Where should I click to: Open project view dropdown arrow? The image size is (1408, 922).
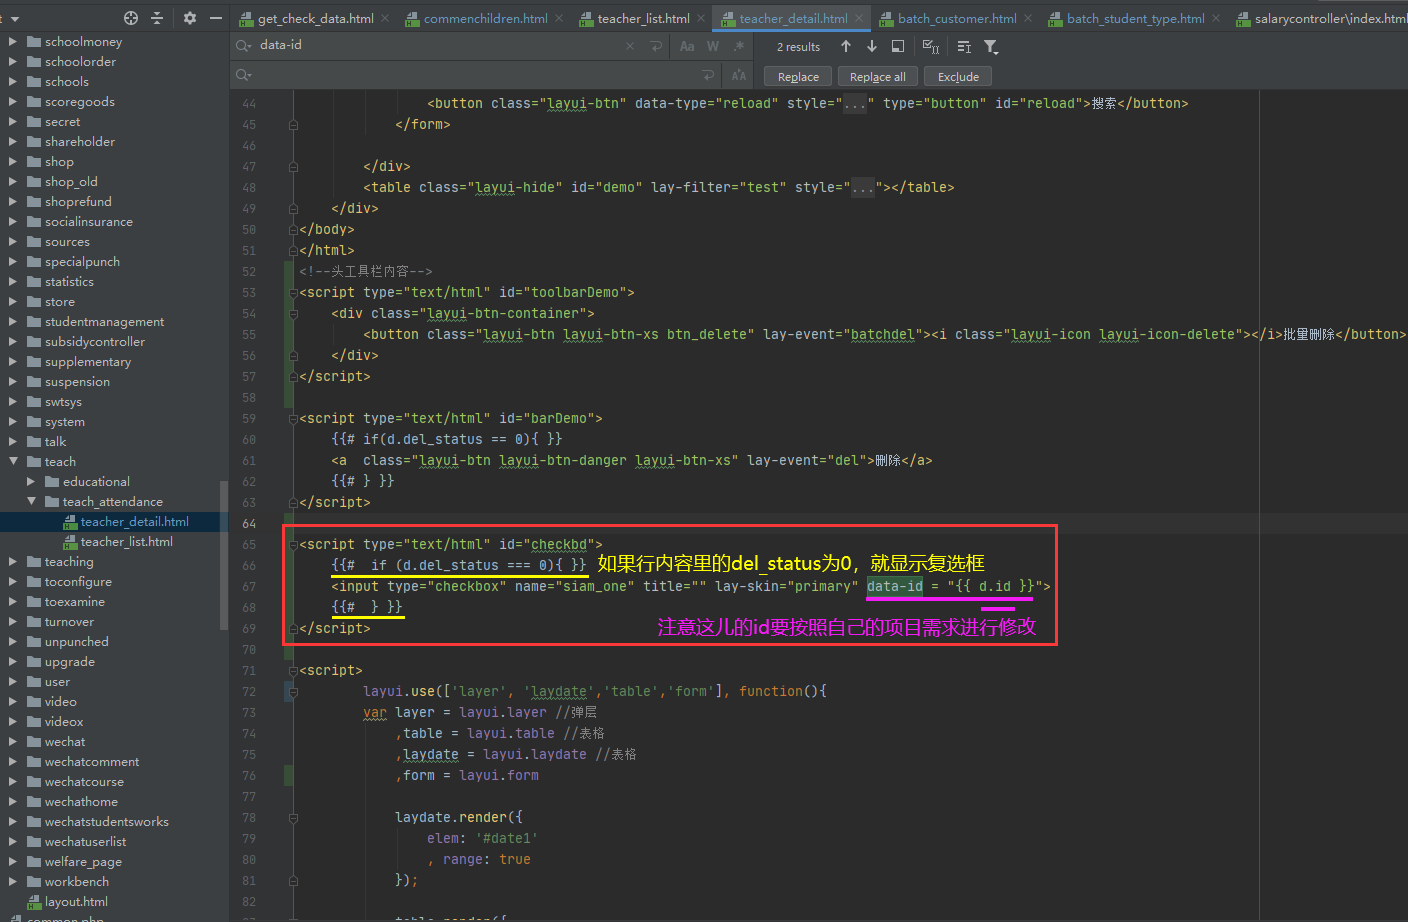click(14, 18)
